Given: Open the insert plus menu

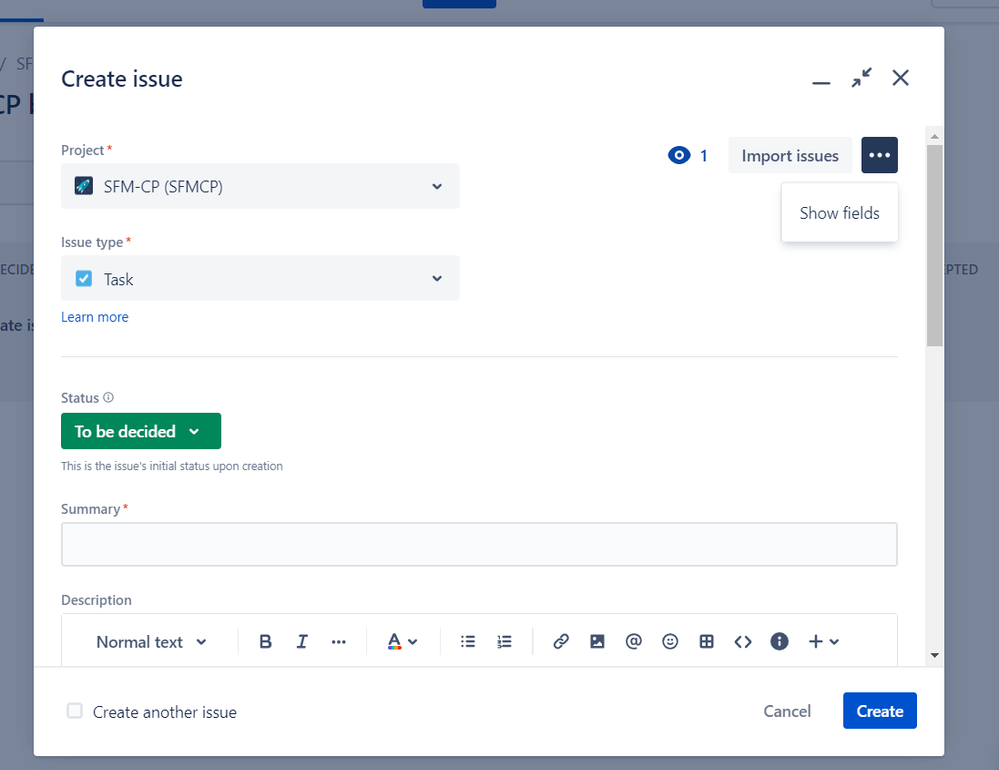Looking at the screenshot, I should point(823,641).
